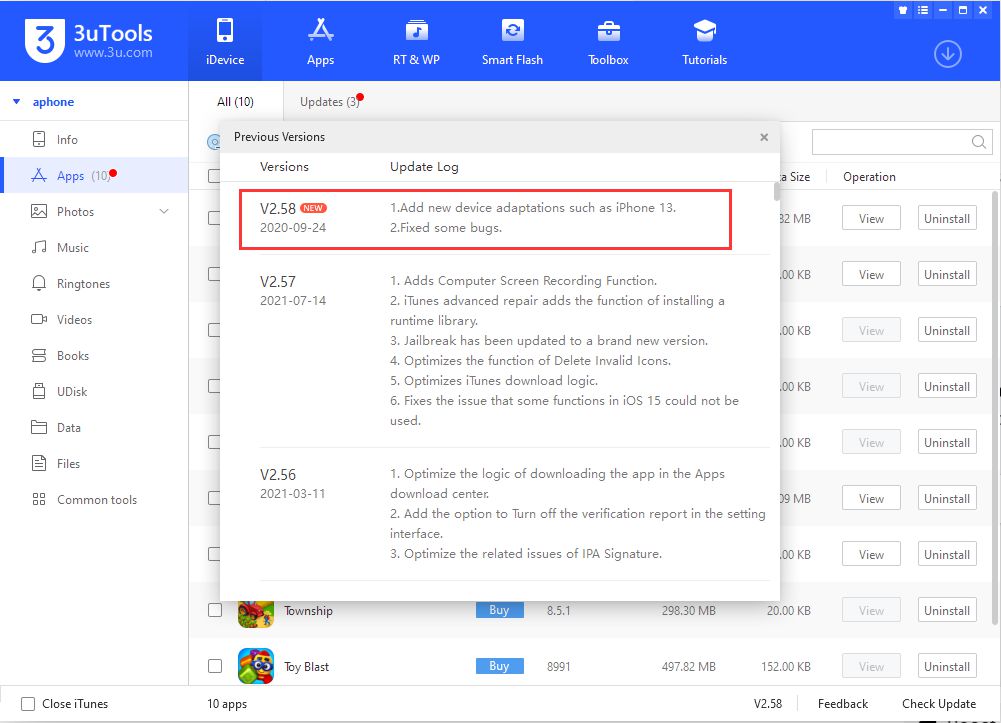Toggle the Close iTunes checkbox
Image resolution: width=1001 pixels, height=723 pixels.
(28, 704)
